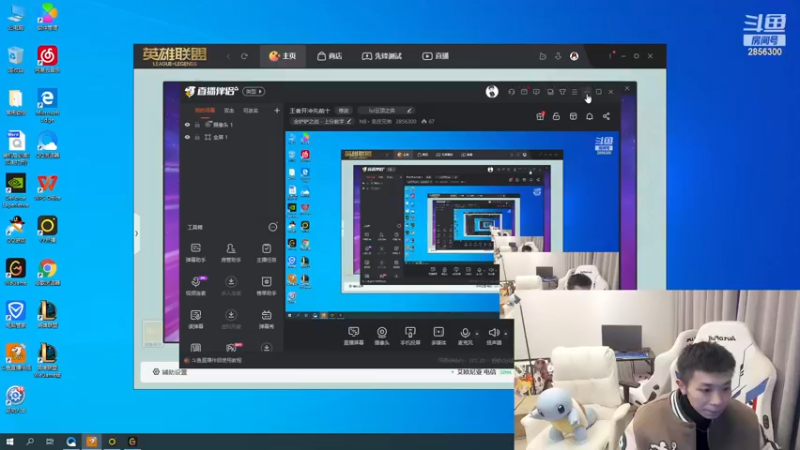The height and width of the screenshot is (450, 800).
Task: Add a multimedia source (多媒体)
Action: coord(439,336)
